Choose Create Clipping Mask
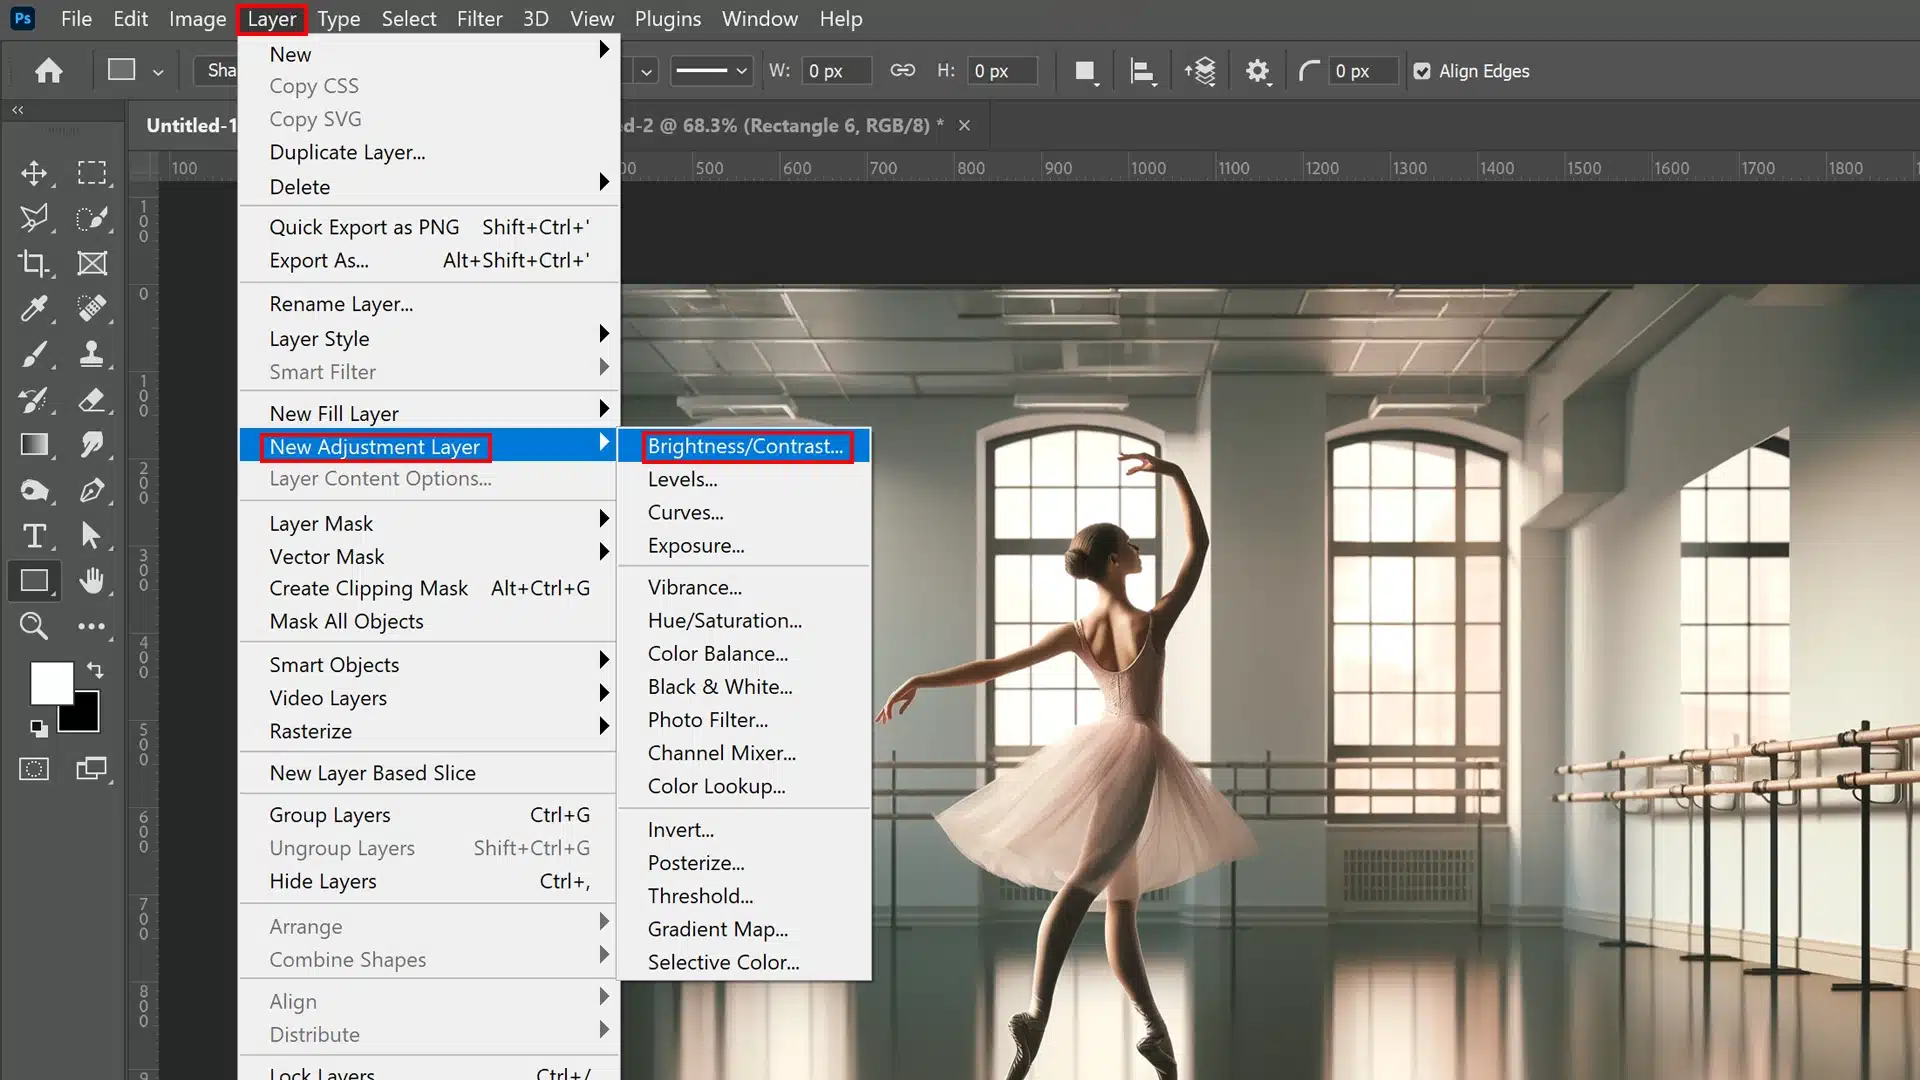 [x=429, y=588]
